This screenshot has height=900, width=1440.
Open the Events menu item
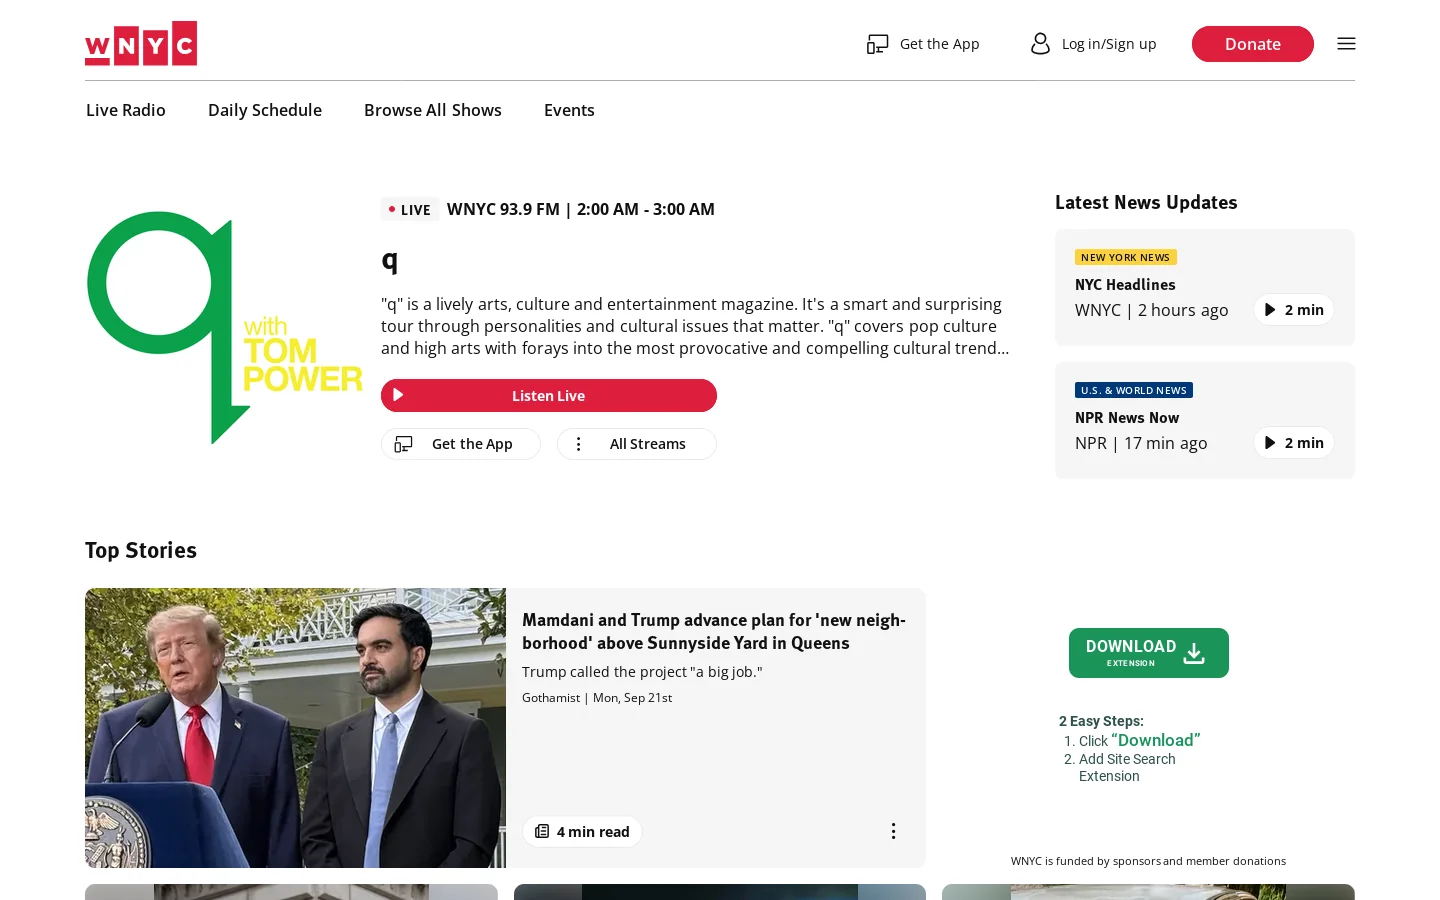pos(569,110)
